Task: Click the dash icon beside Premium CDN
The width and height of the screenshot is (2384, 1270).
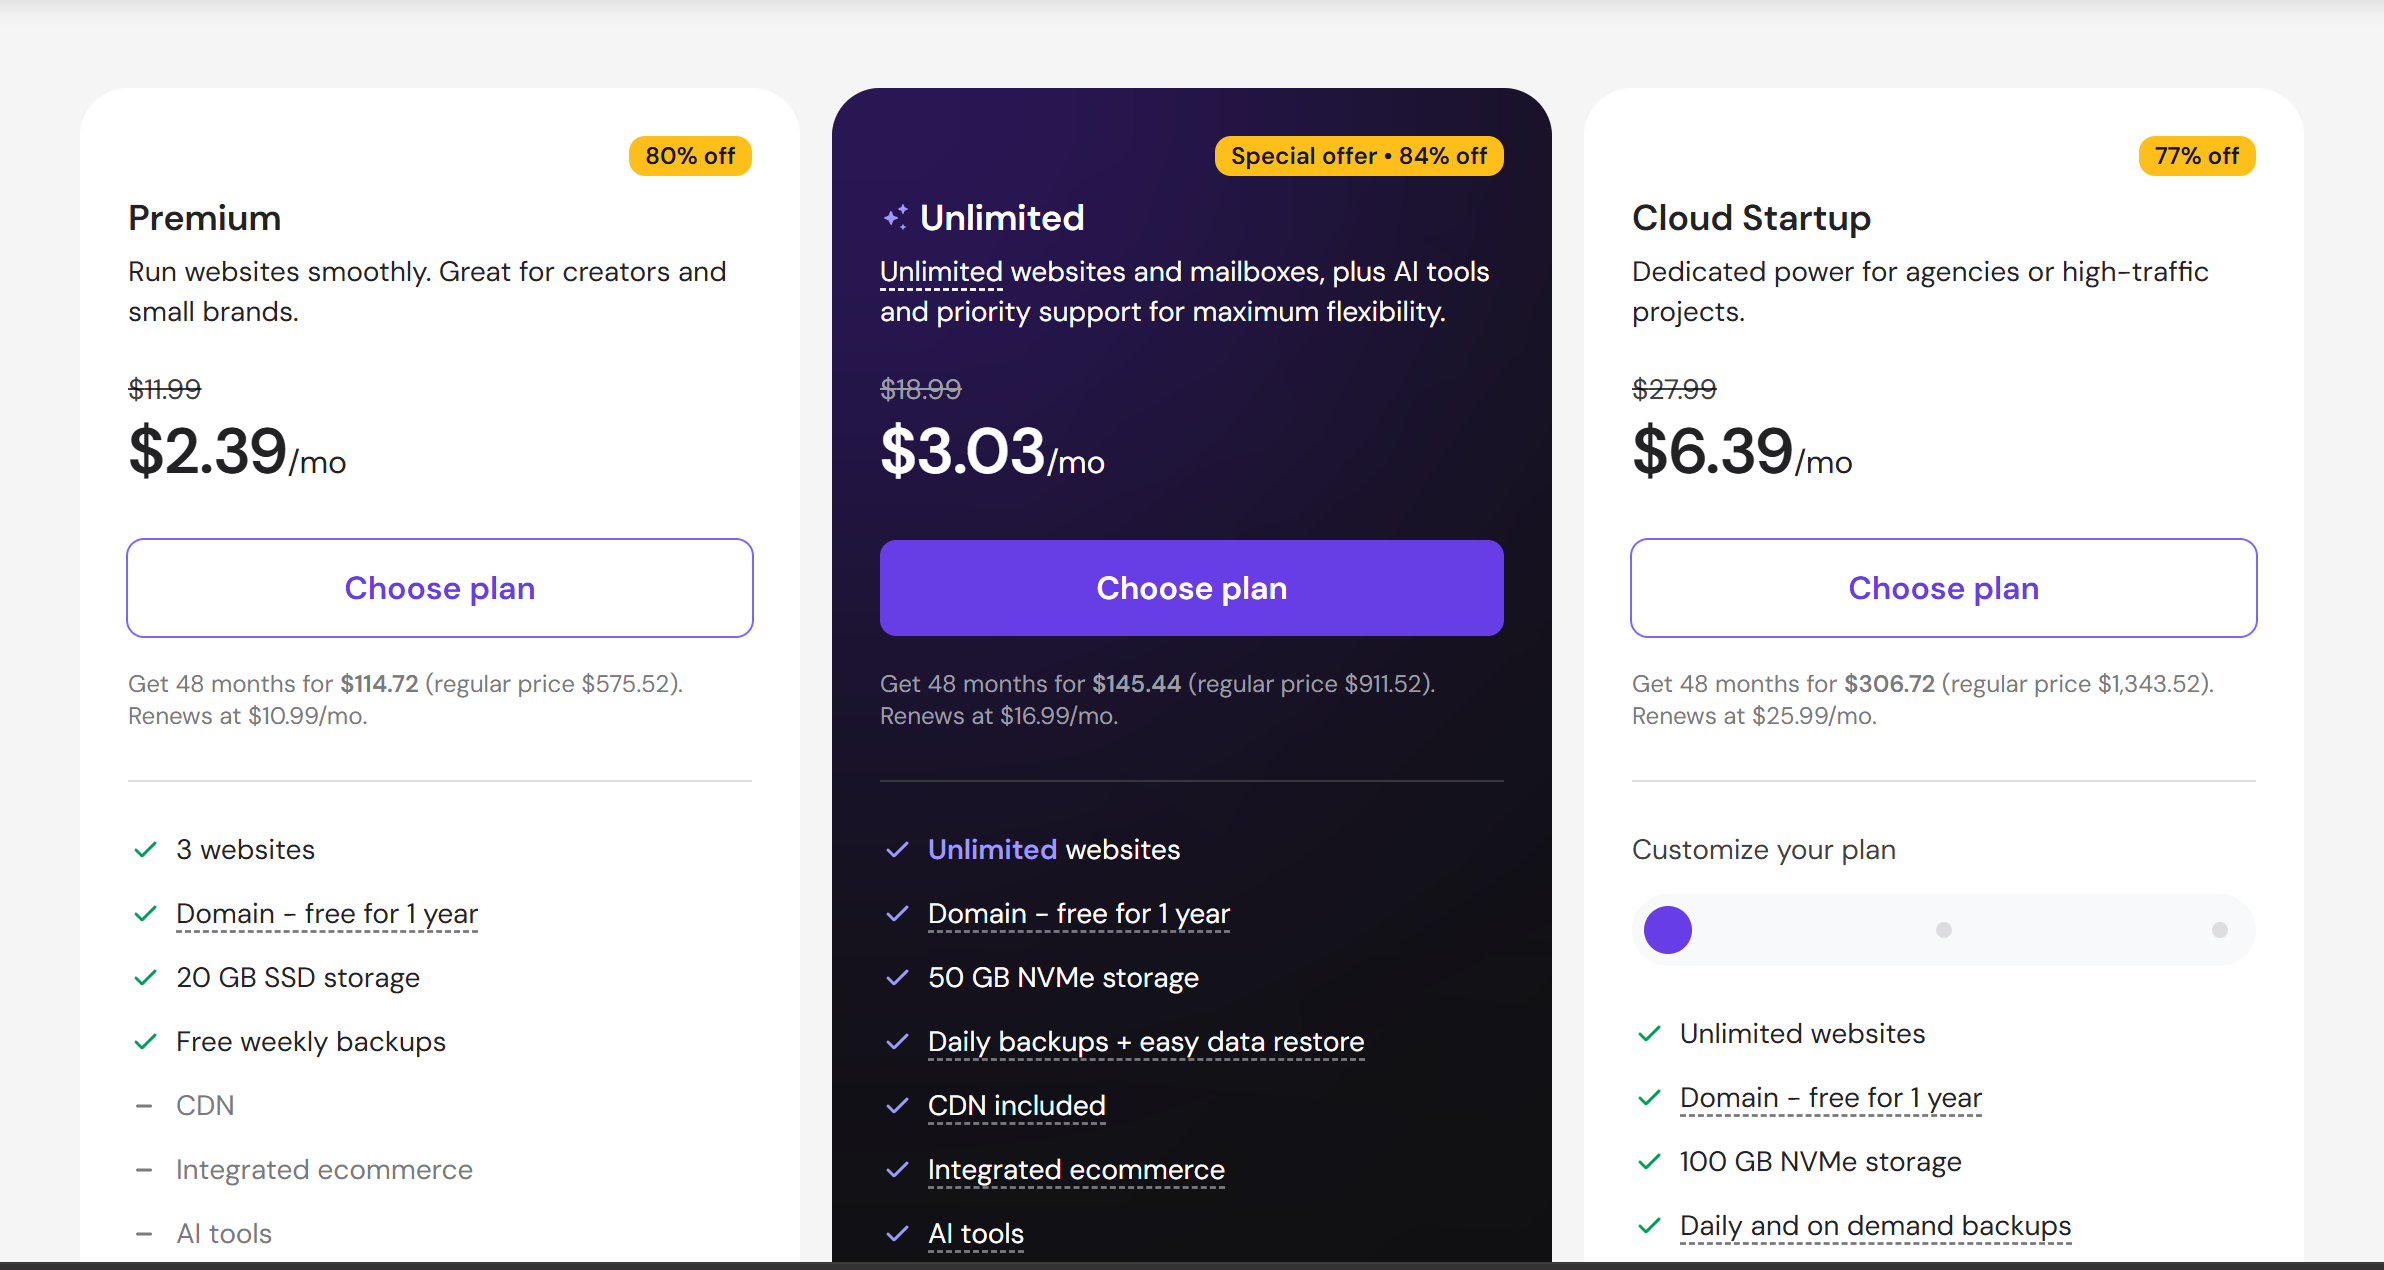Action: click(x=144, y=1106)
